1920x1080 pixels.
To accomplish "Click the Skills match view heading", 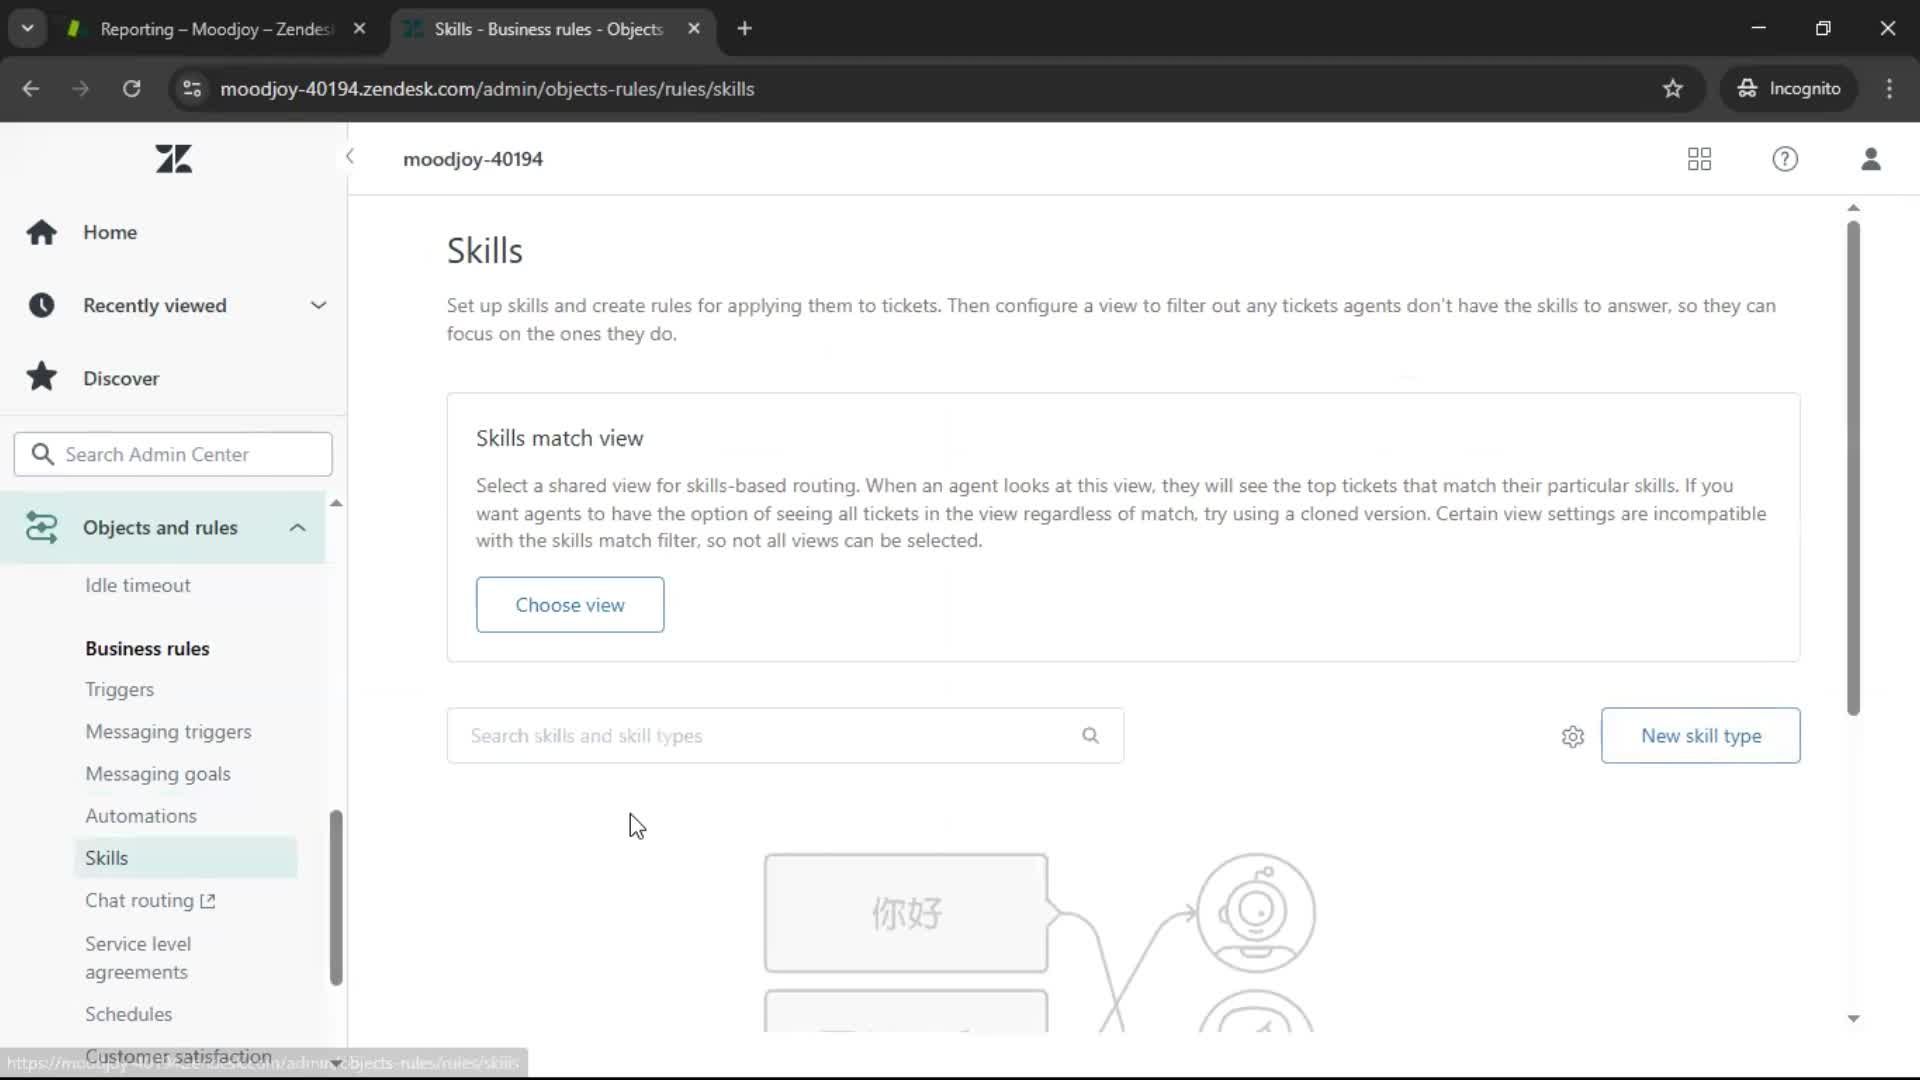I will click(560, 438).
